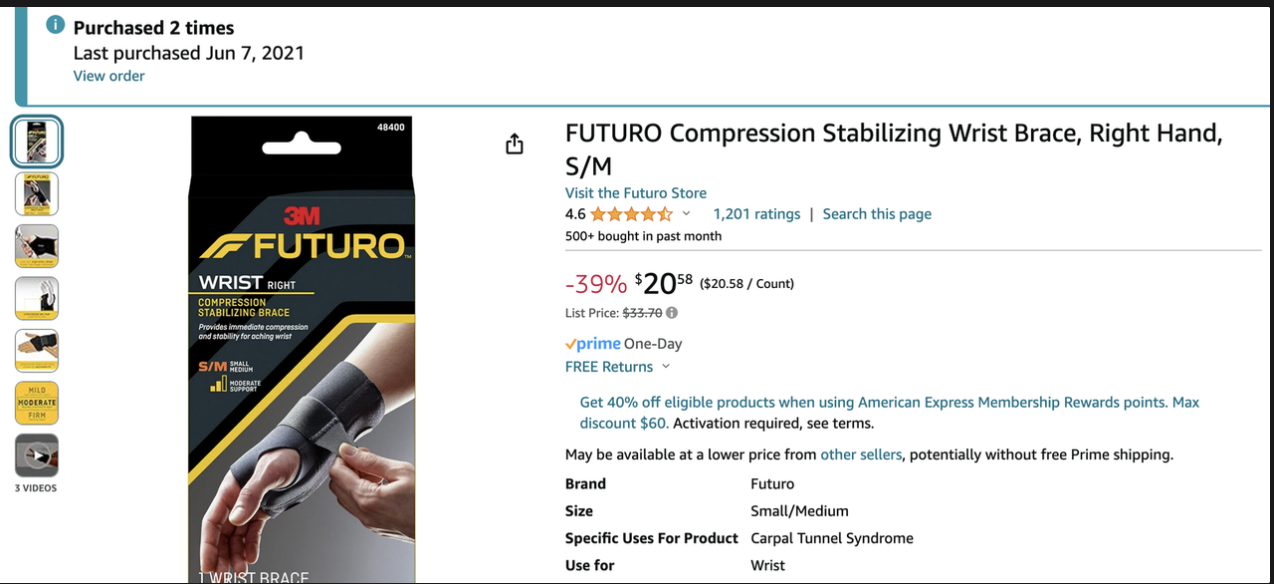Click the second wrist brace packaging thumbnail
The height and width of the screenshot is (584, 1274).
click(x=37, y=194)
